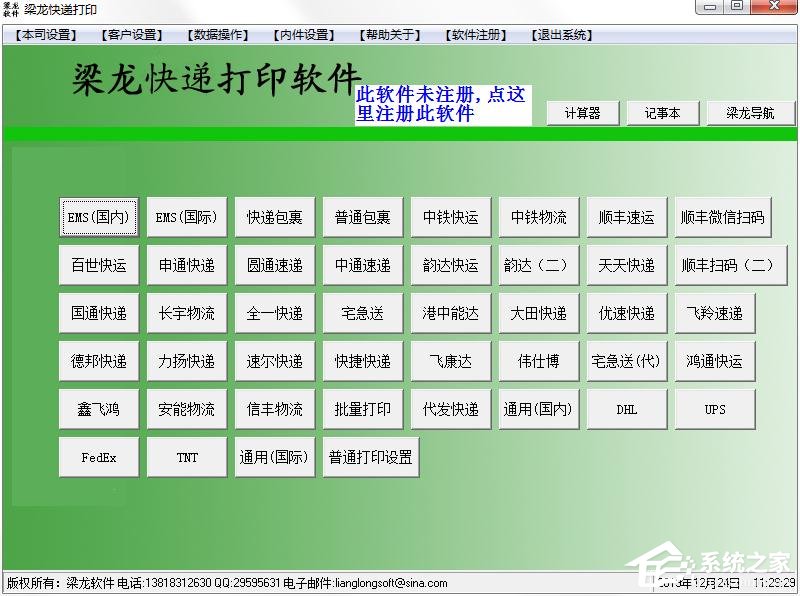Screen dimensions: 800x596
Task: Open 大田快递 waybill
Action: tap(539, 313)
